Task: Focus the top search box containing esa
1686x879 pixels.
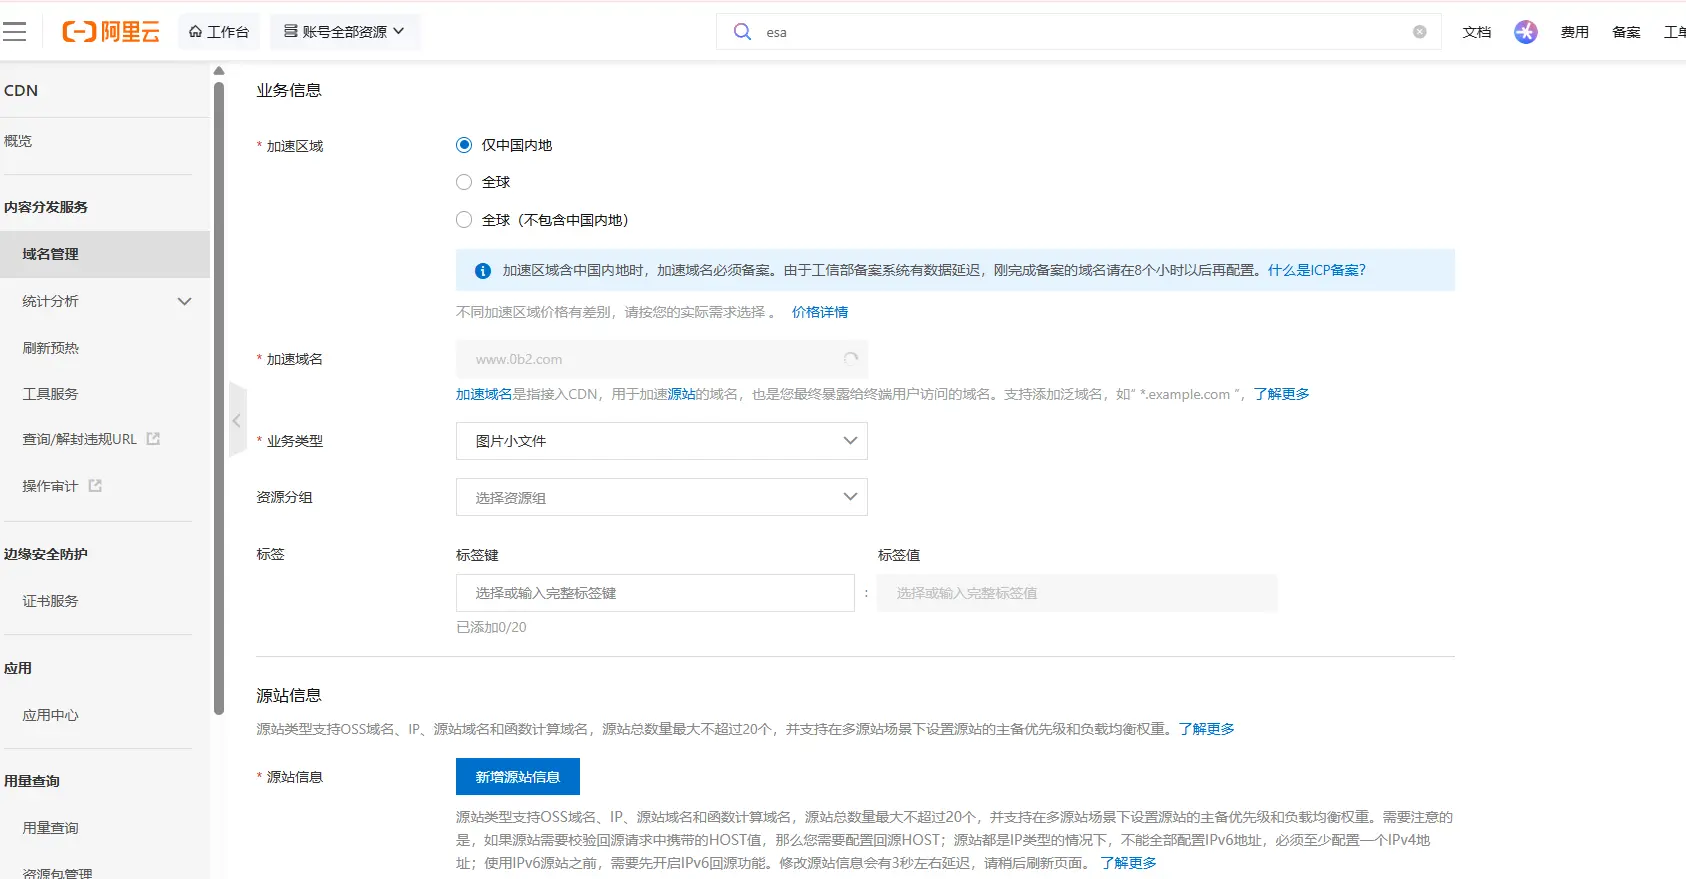Action: pos(1079,32)
